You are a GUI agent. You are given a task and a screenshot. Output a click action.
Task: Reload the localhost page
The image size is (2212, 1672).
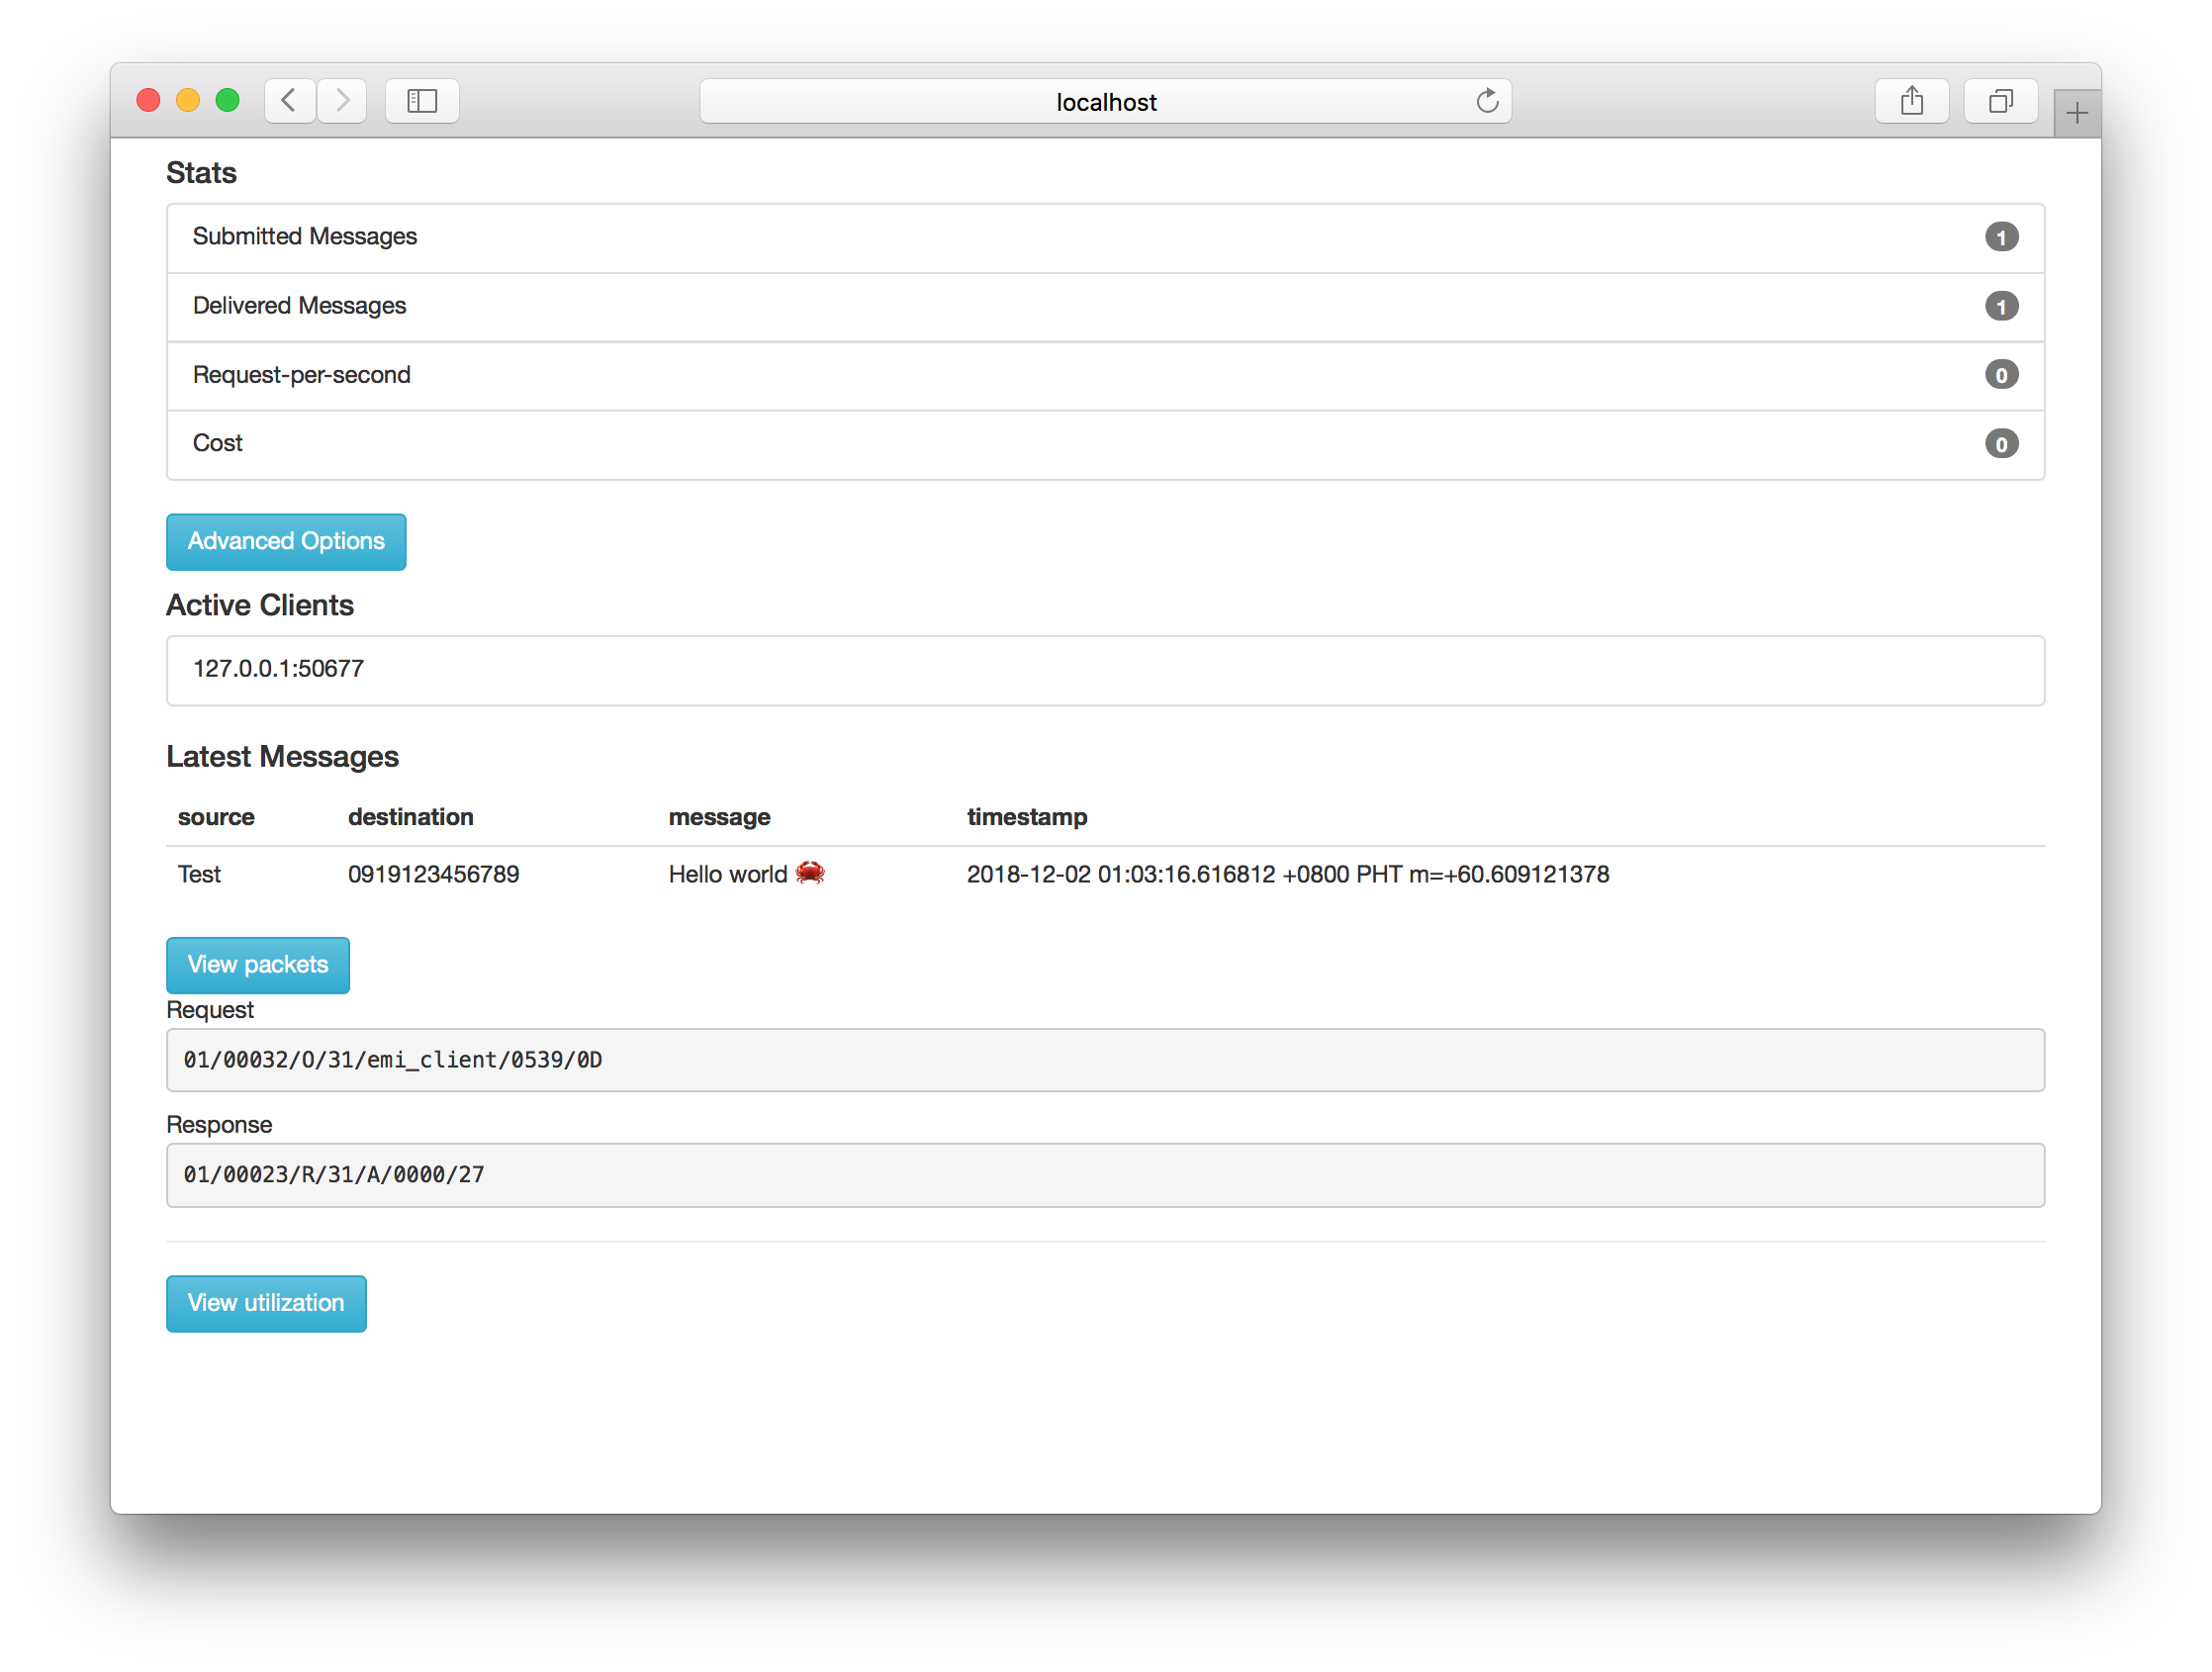coord(1487,101)
